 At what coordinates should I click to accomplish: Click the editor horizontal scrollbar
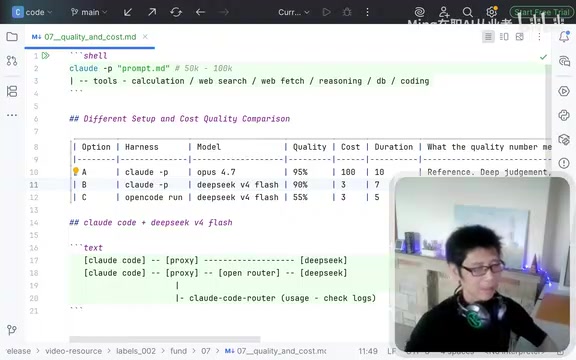pos(165,339)
